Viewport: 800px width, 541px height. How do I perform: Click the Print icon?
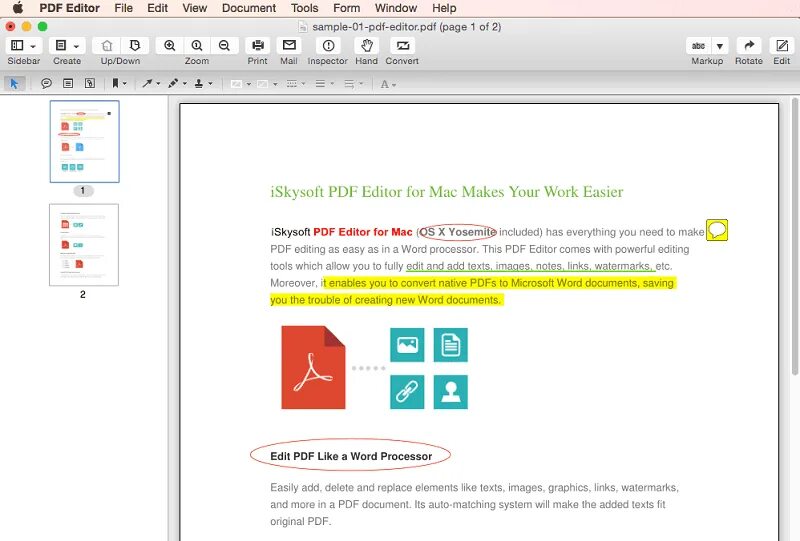(258, 45)
